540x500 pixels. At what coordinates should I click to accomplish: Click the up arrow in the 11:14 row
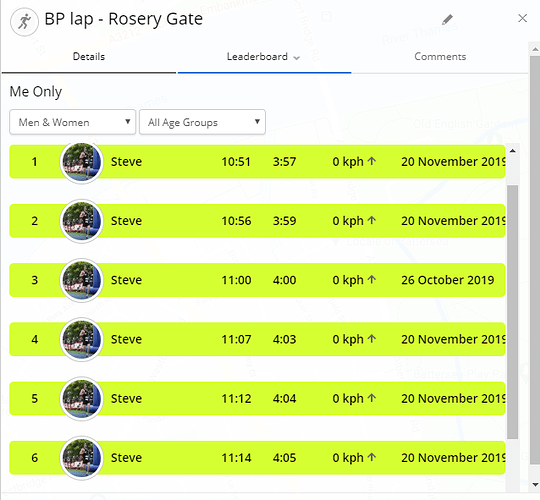[x=372, y=457]
